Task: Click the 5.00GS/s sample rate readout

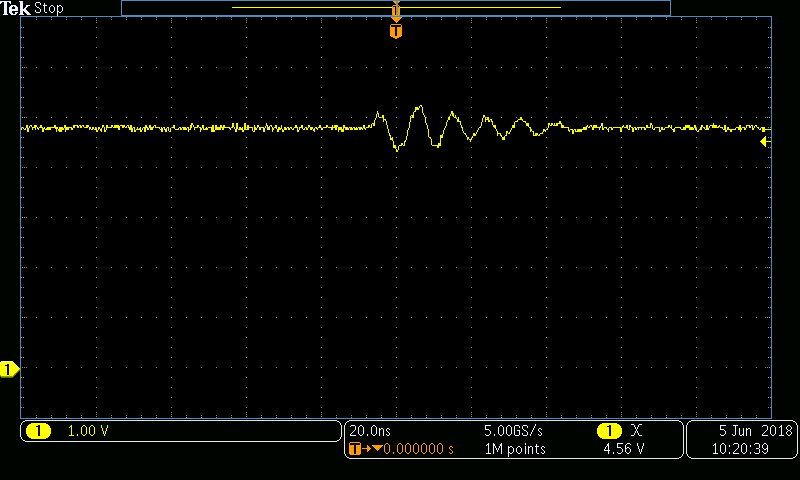Action: point(515,430)
